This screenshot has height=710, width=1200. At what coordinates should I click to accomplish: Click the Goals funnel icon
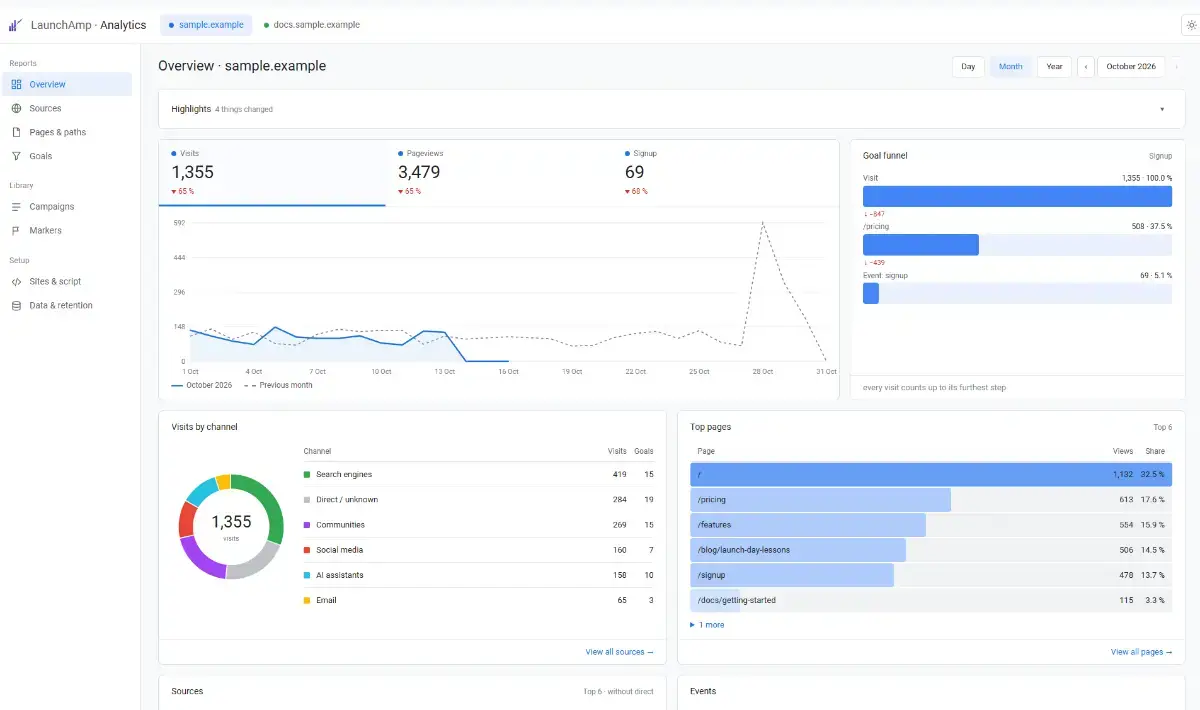pyautogui.click(x=16, y=156)
